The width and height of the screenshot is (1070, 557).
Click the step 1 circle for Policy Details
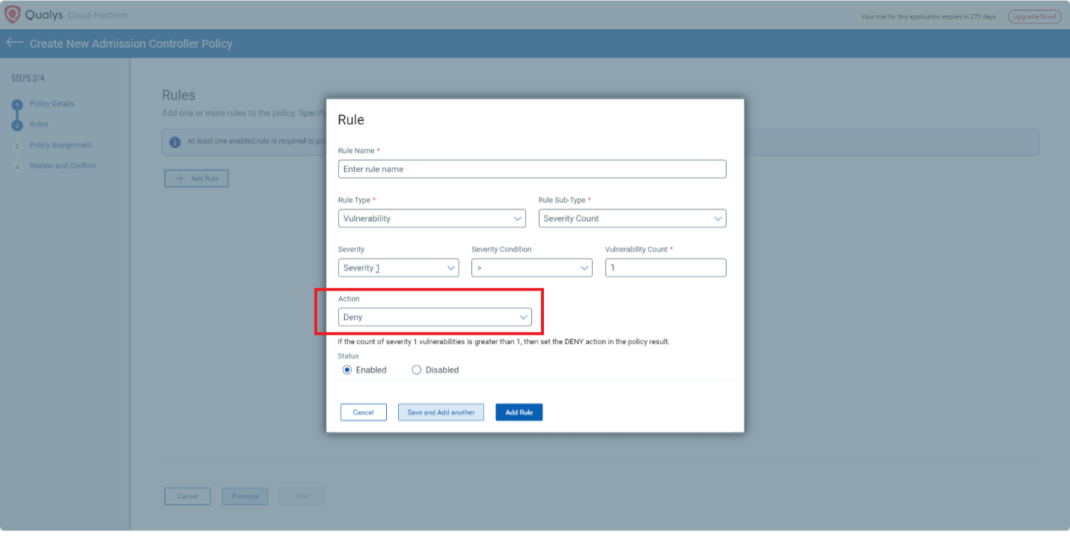[x=17, y=104]
